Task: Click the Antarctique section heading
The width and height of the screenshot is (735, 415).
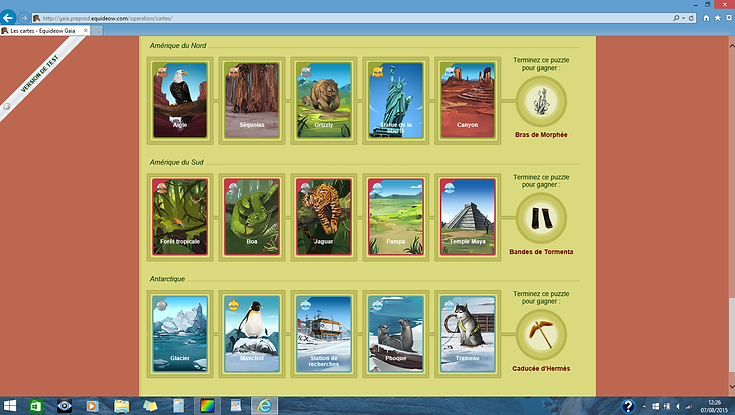Action: point(167,279)
